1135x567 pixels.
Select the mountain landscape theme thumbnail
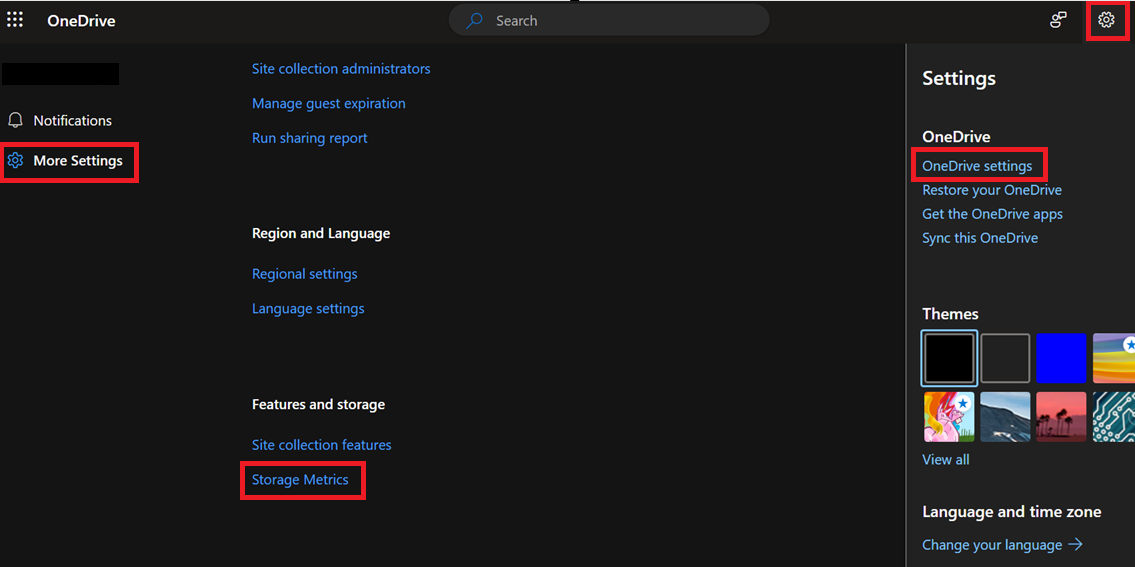[x=1005, y=417]
